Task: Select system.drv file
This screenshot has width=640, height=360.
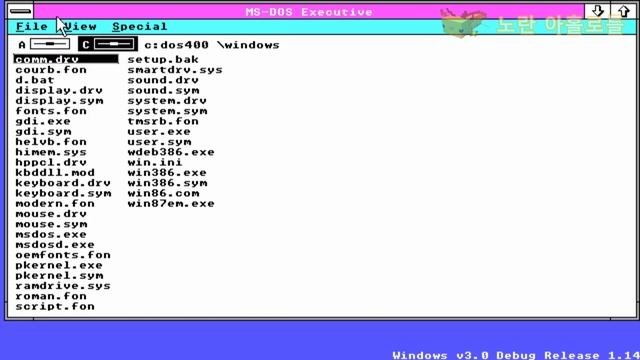Action: [x=167, y=101]
